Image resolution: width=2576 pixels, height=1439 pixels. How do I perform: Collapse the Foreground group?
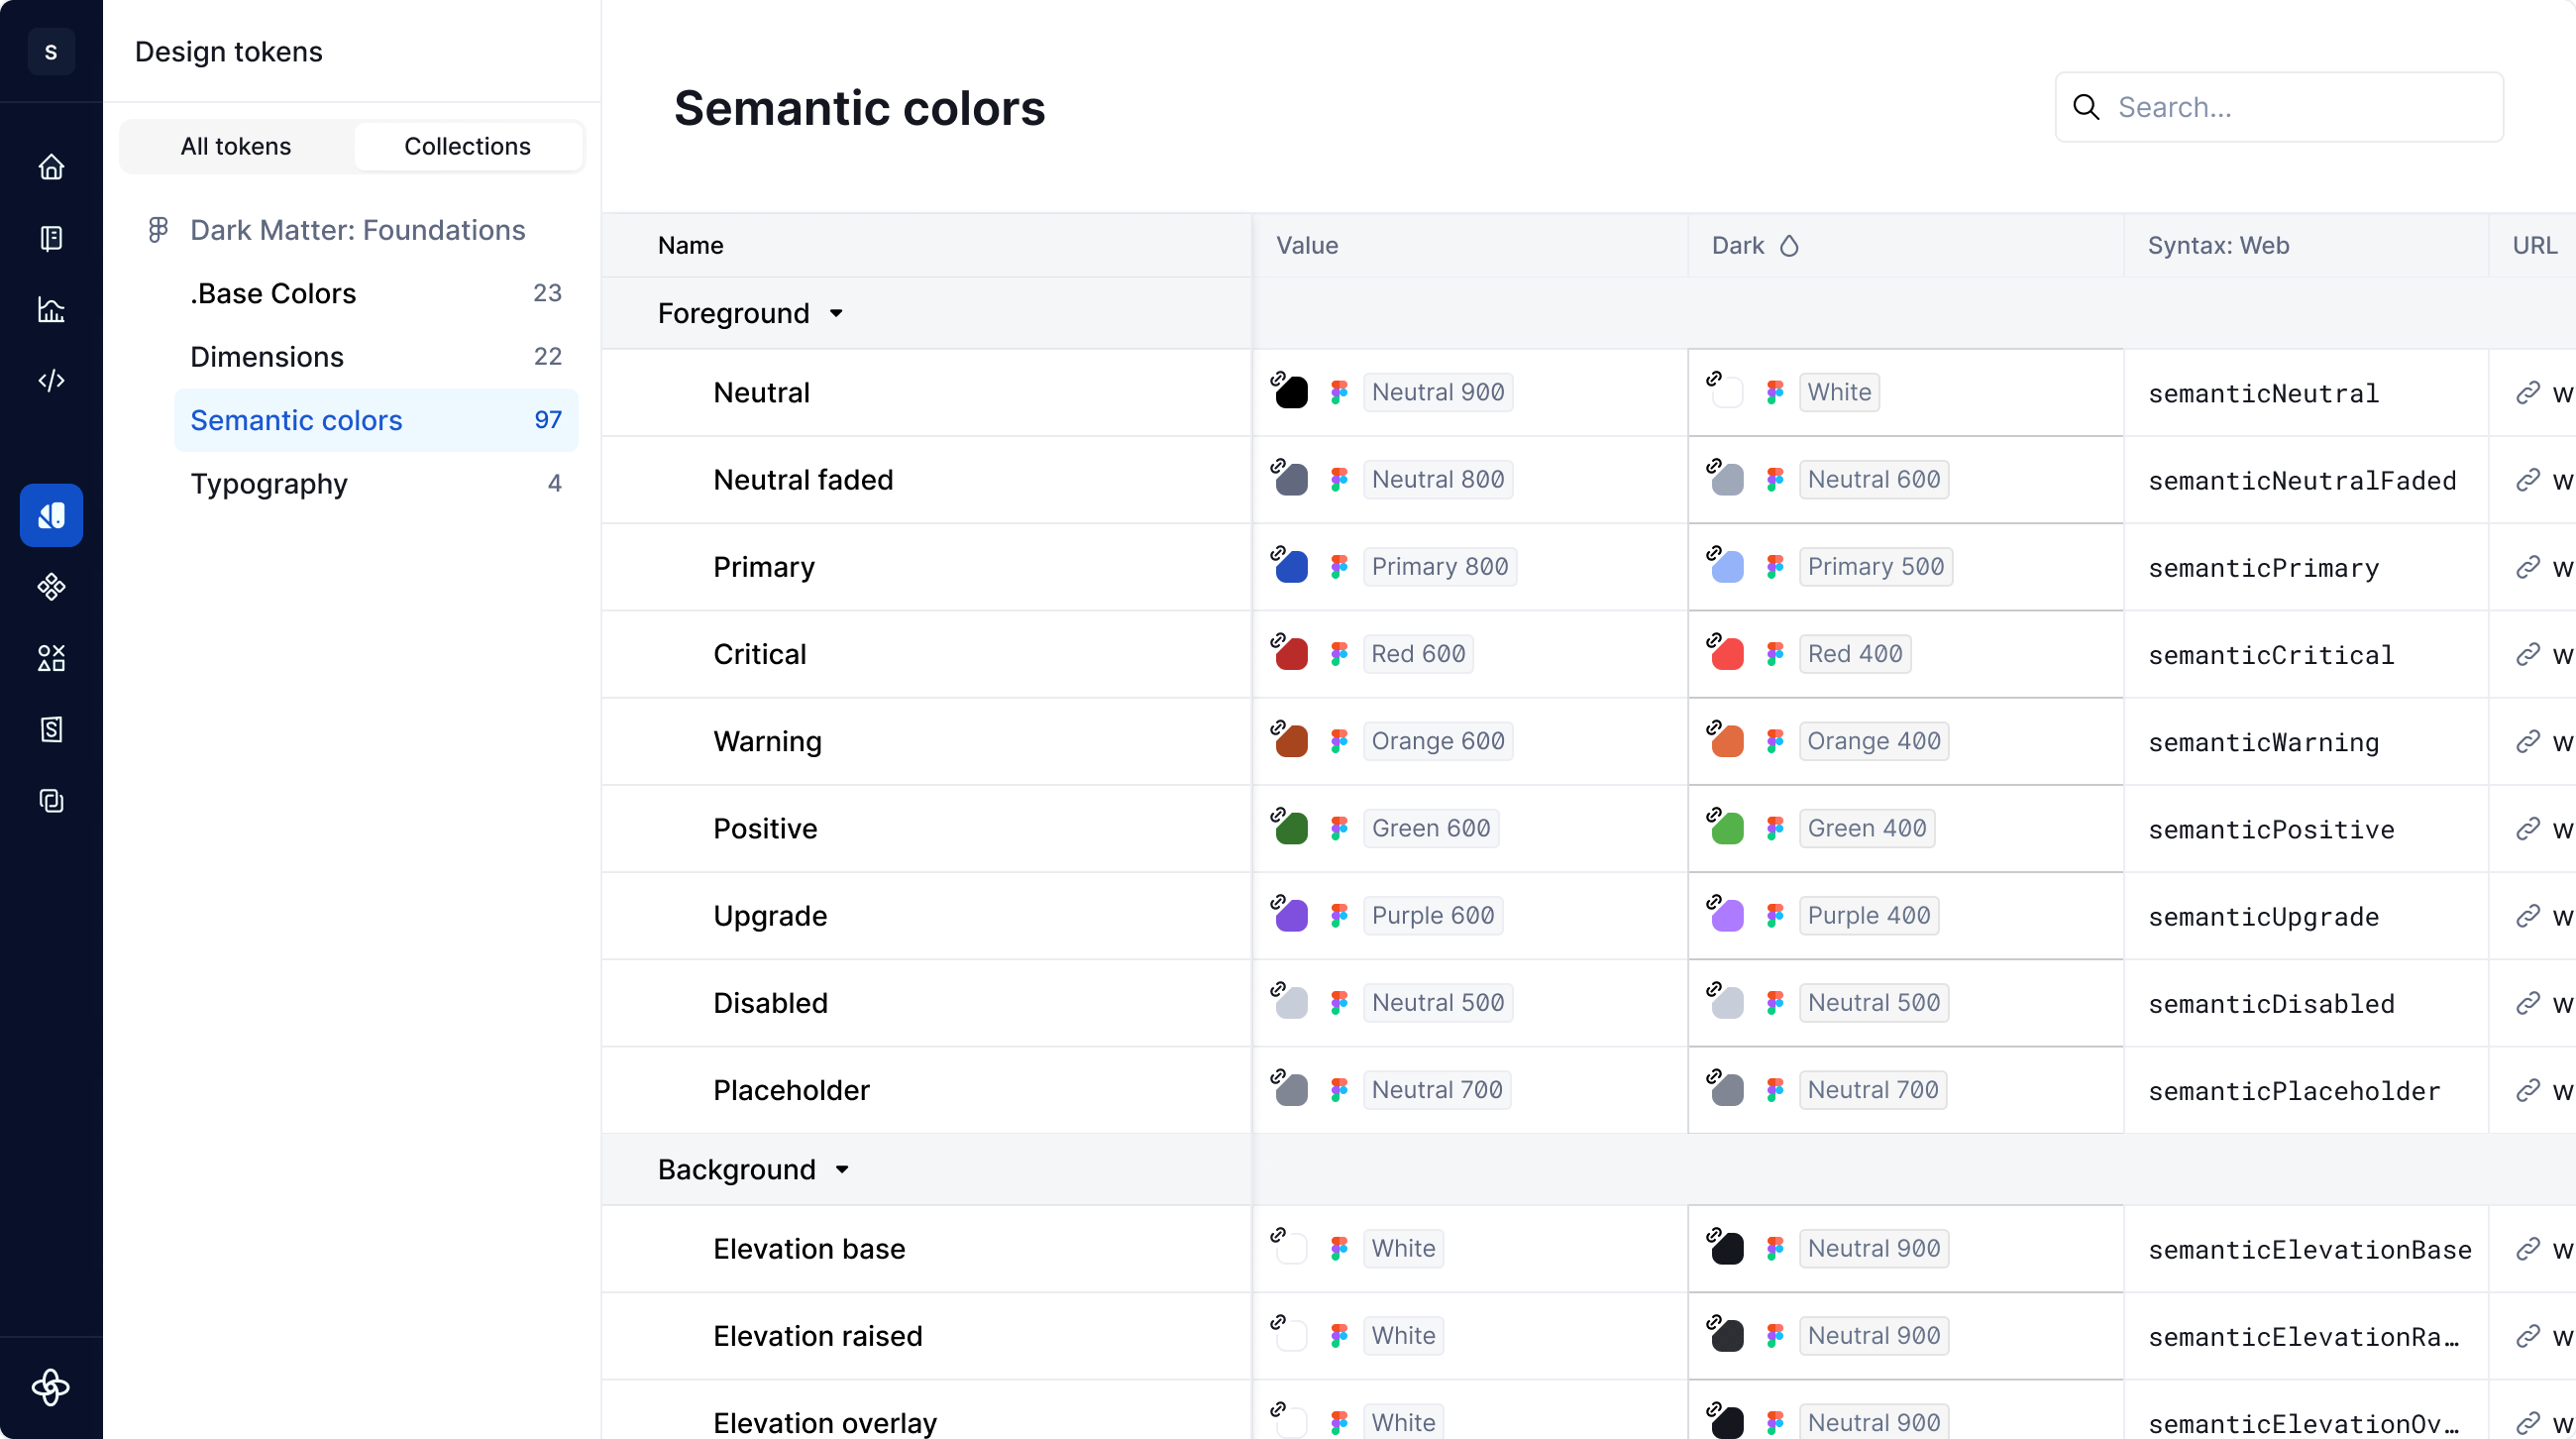click(x=837, y=313)
